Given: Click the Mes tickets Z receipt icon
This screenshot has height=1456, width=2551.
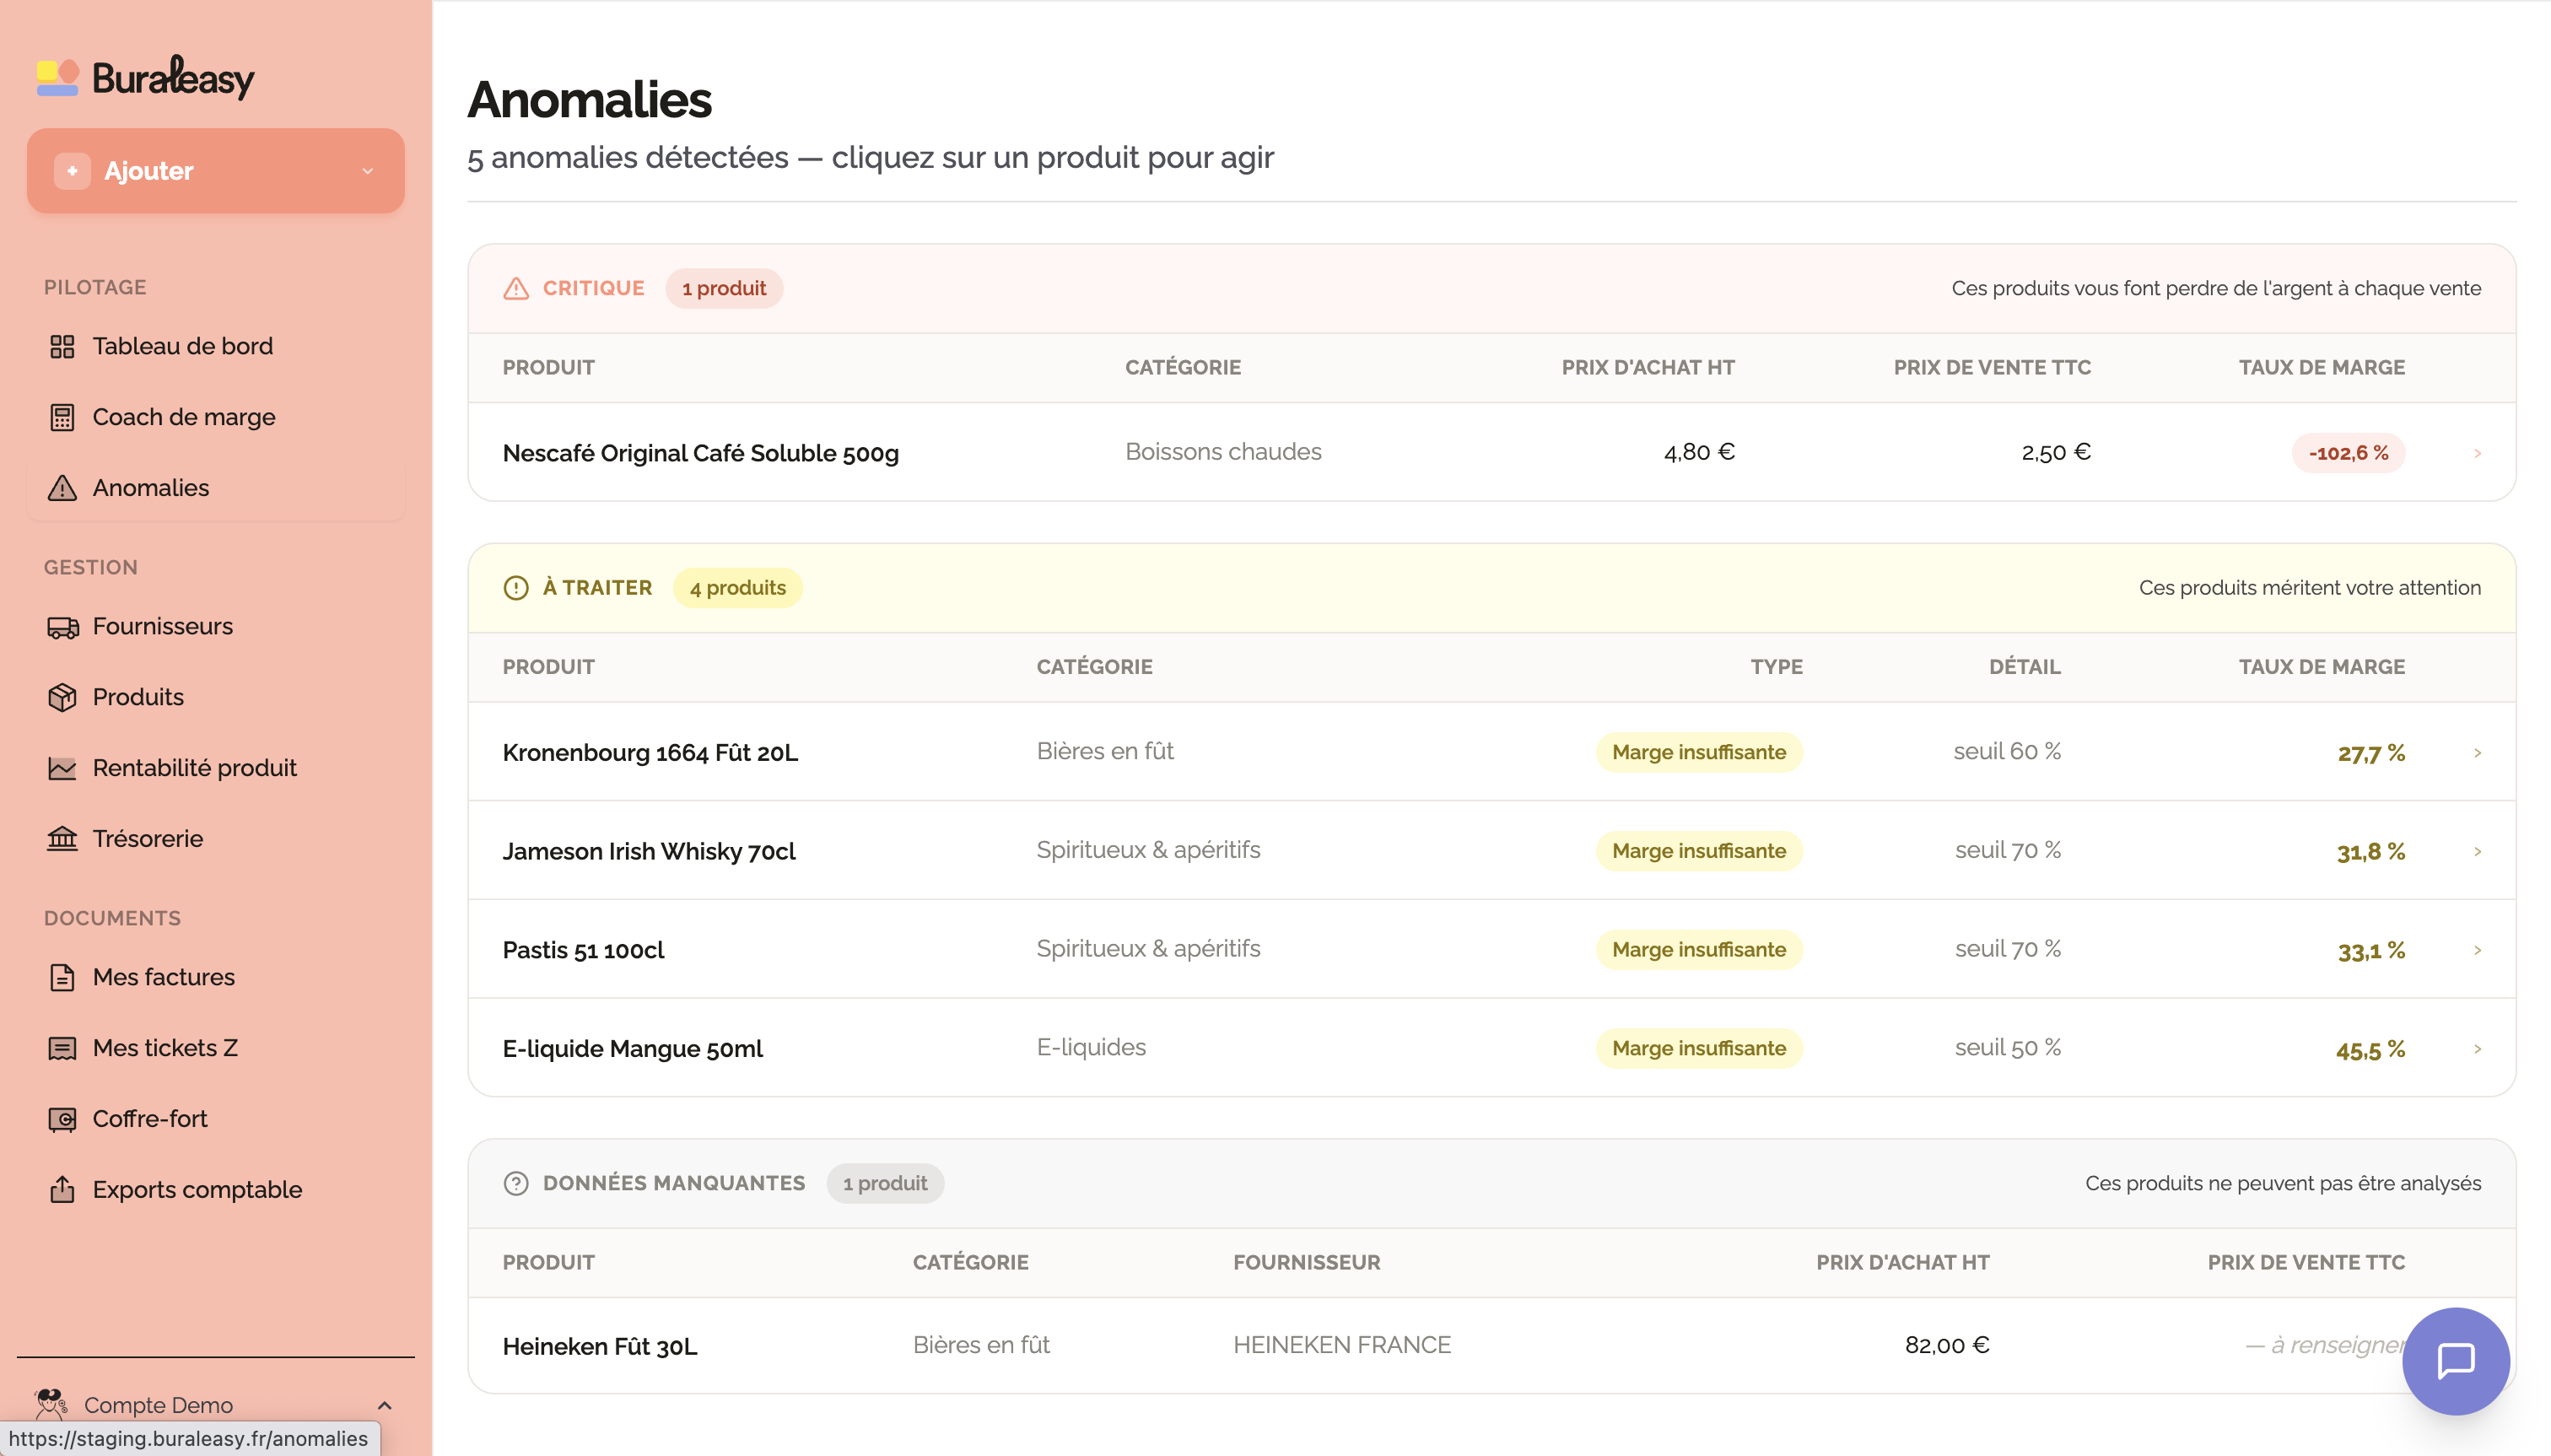Looking at the screenshot, I should click(x=62, y=1048).
